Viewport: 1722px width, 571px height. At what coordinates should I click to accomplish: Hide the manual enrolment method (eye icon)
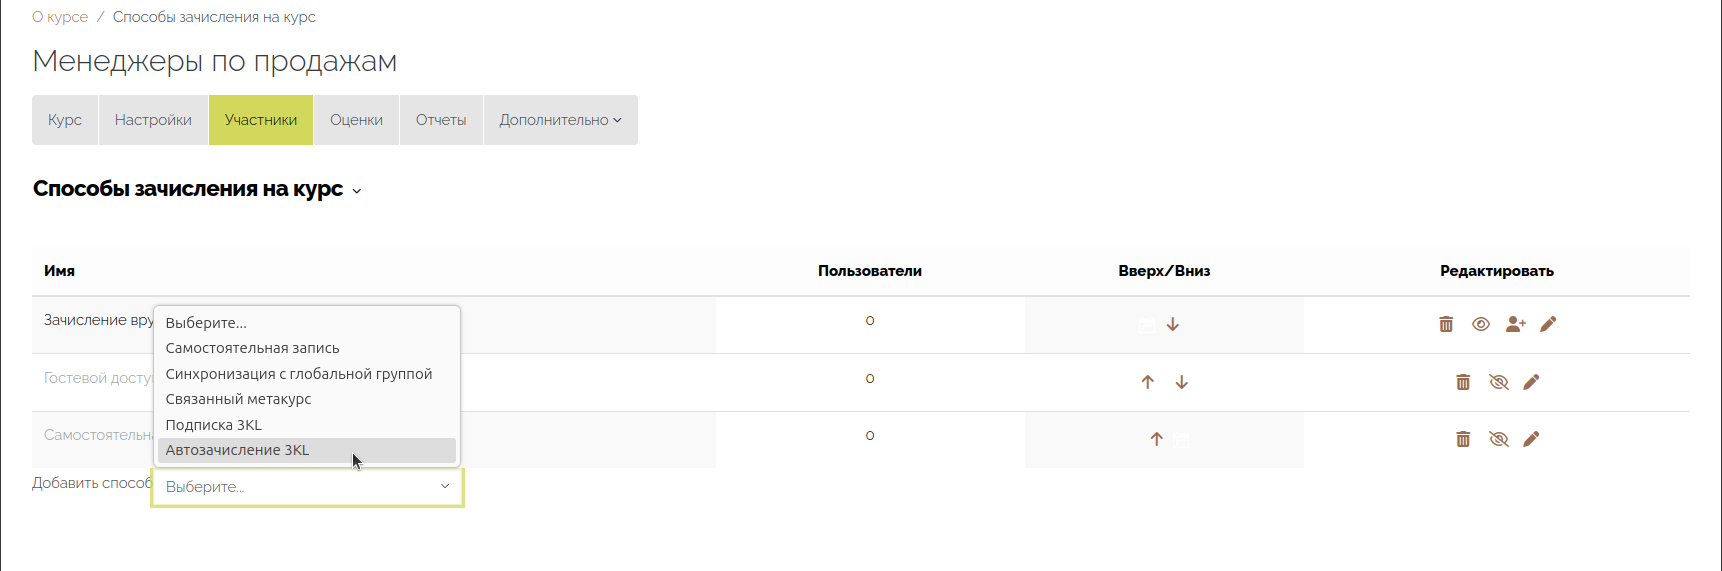coord(1481,324)
